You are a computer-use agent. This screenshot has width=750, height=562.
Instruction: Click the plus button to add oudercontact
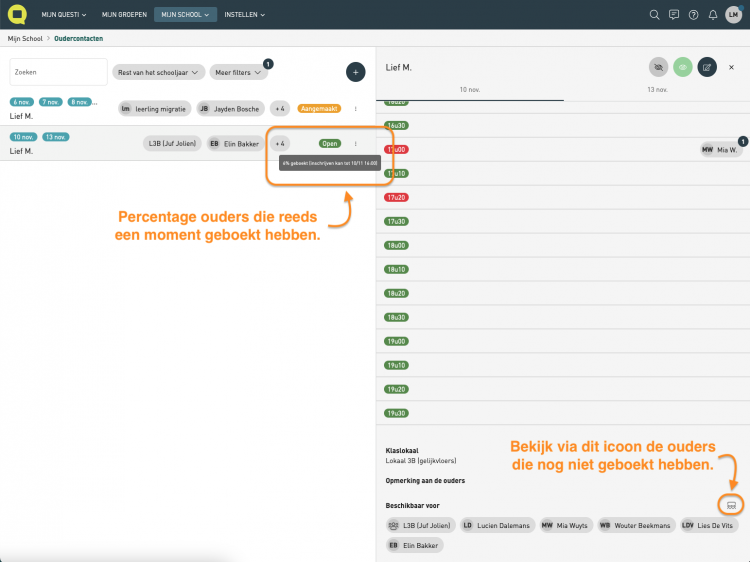tap(355, 72)
